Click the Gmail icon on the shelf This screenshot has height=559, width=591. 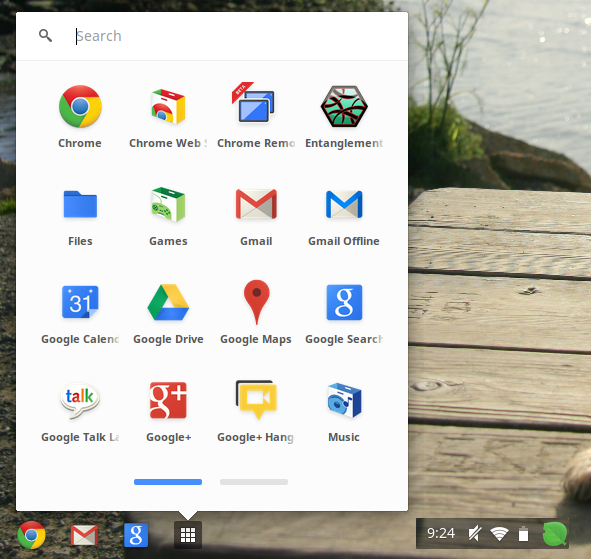click(84, 535)
